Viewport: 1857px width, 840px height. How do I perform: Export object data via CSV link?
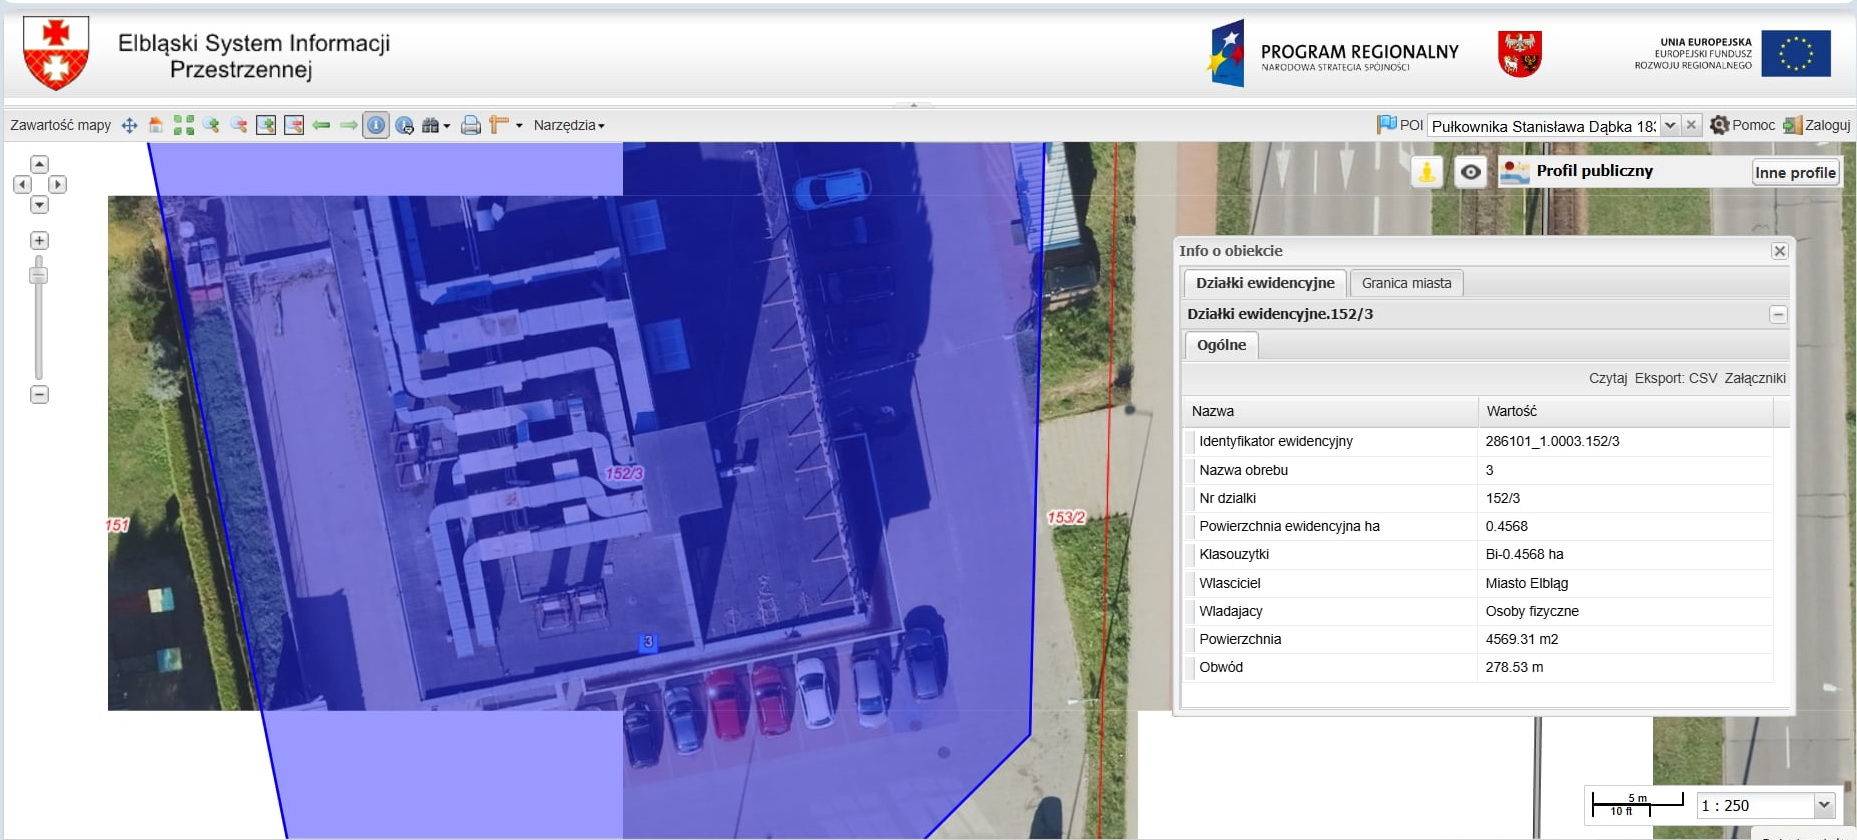point(1702,378)
